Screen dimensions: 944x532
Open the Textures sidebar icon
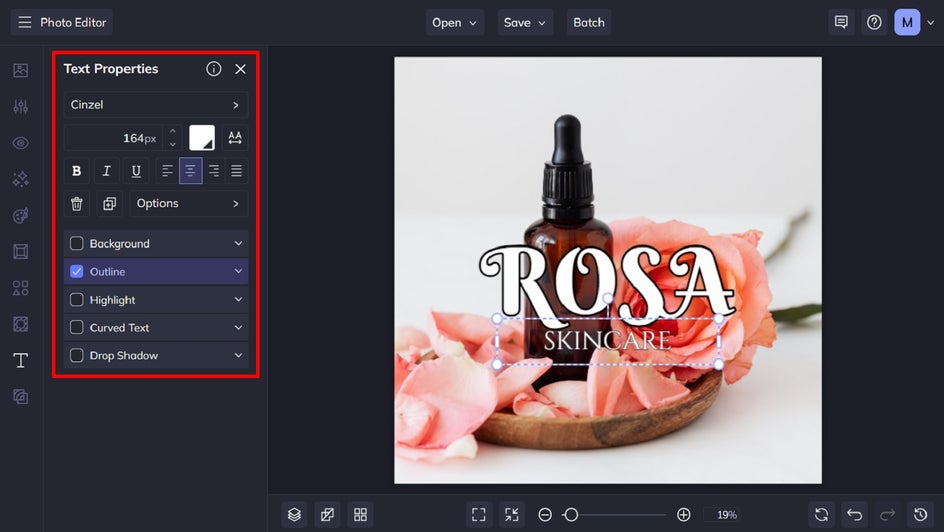tap(20, 397)
